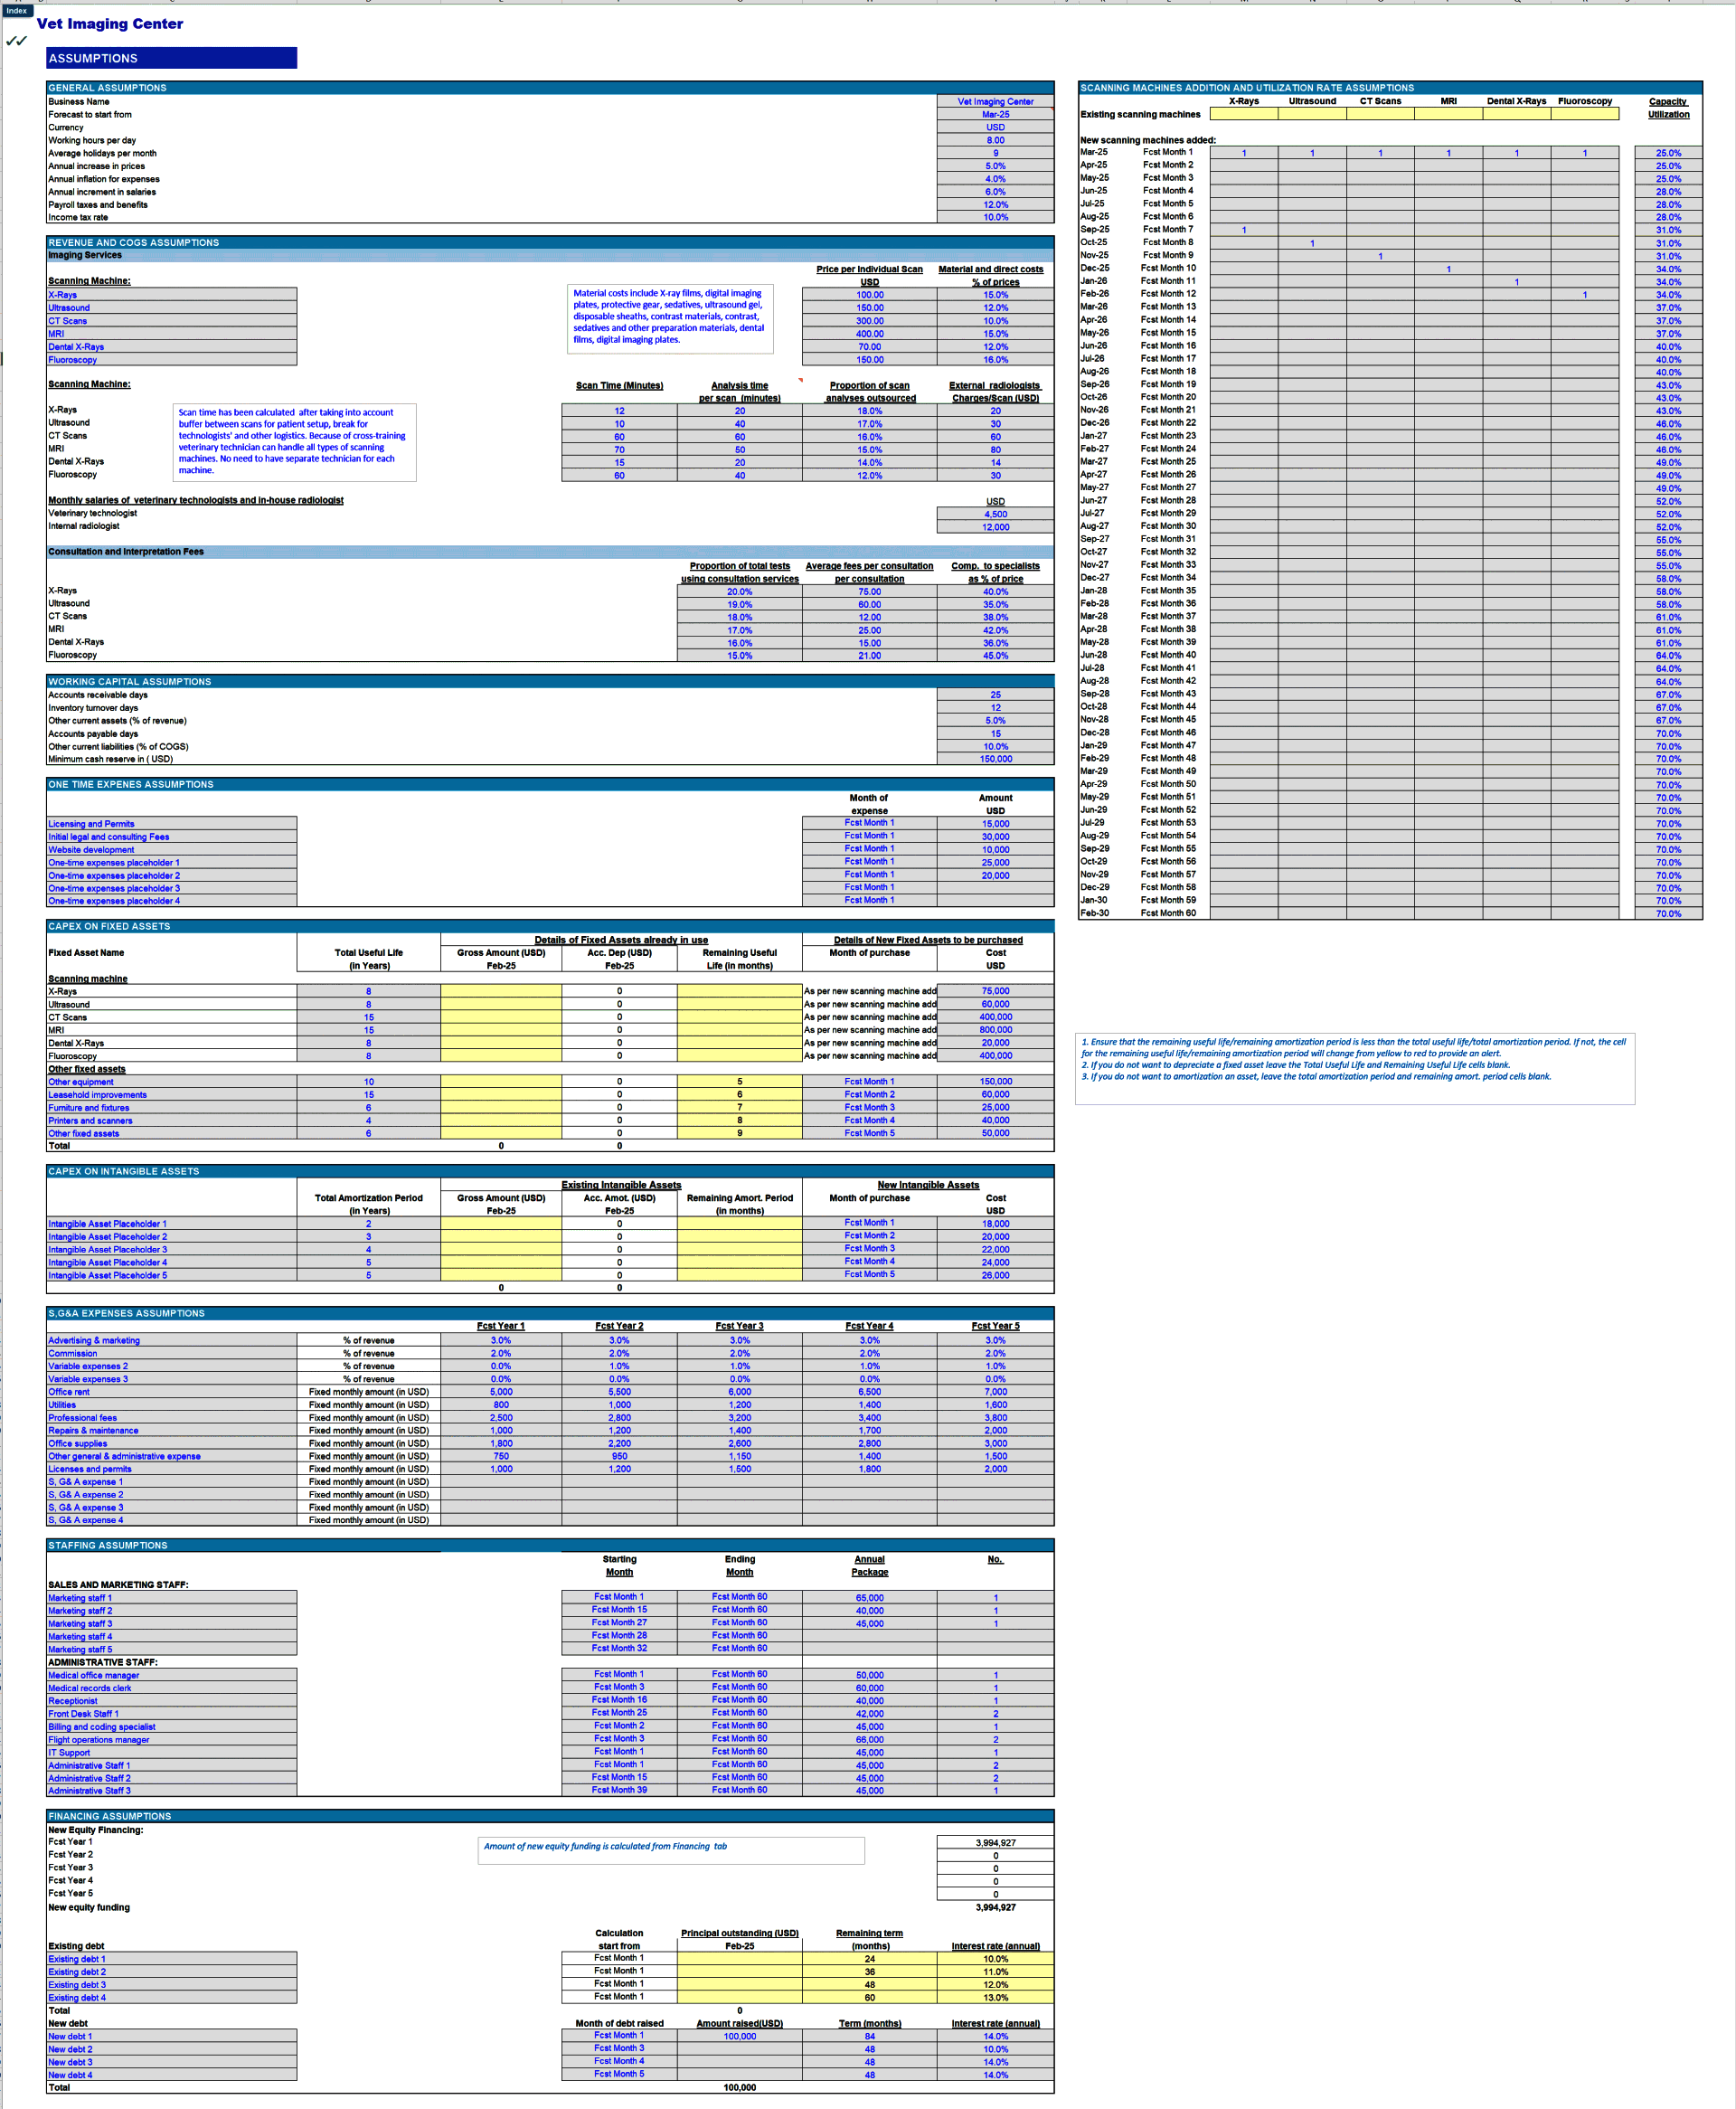
Task: Select the 'Leasehold improvements' asset label
Action: 171,1095
